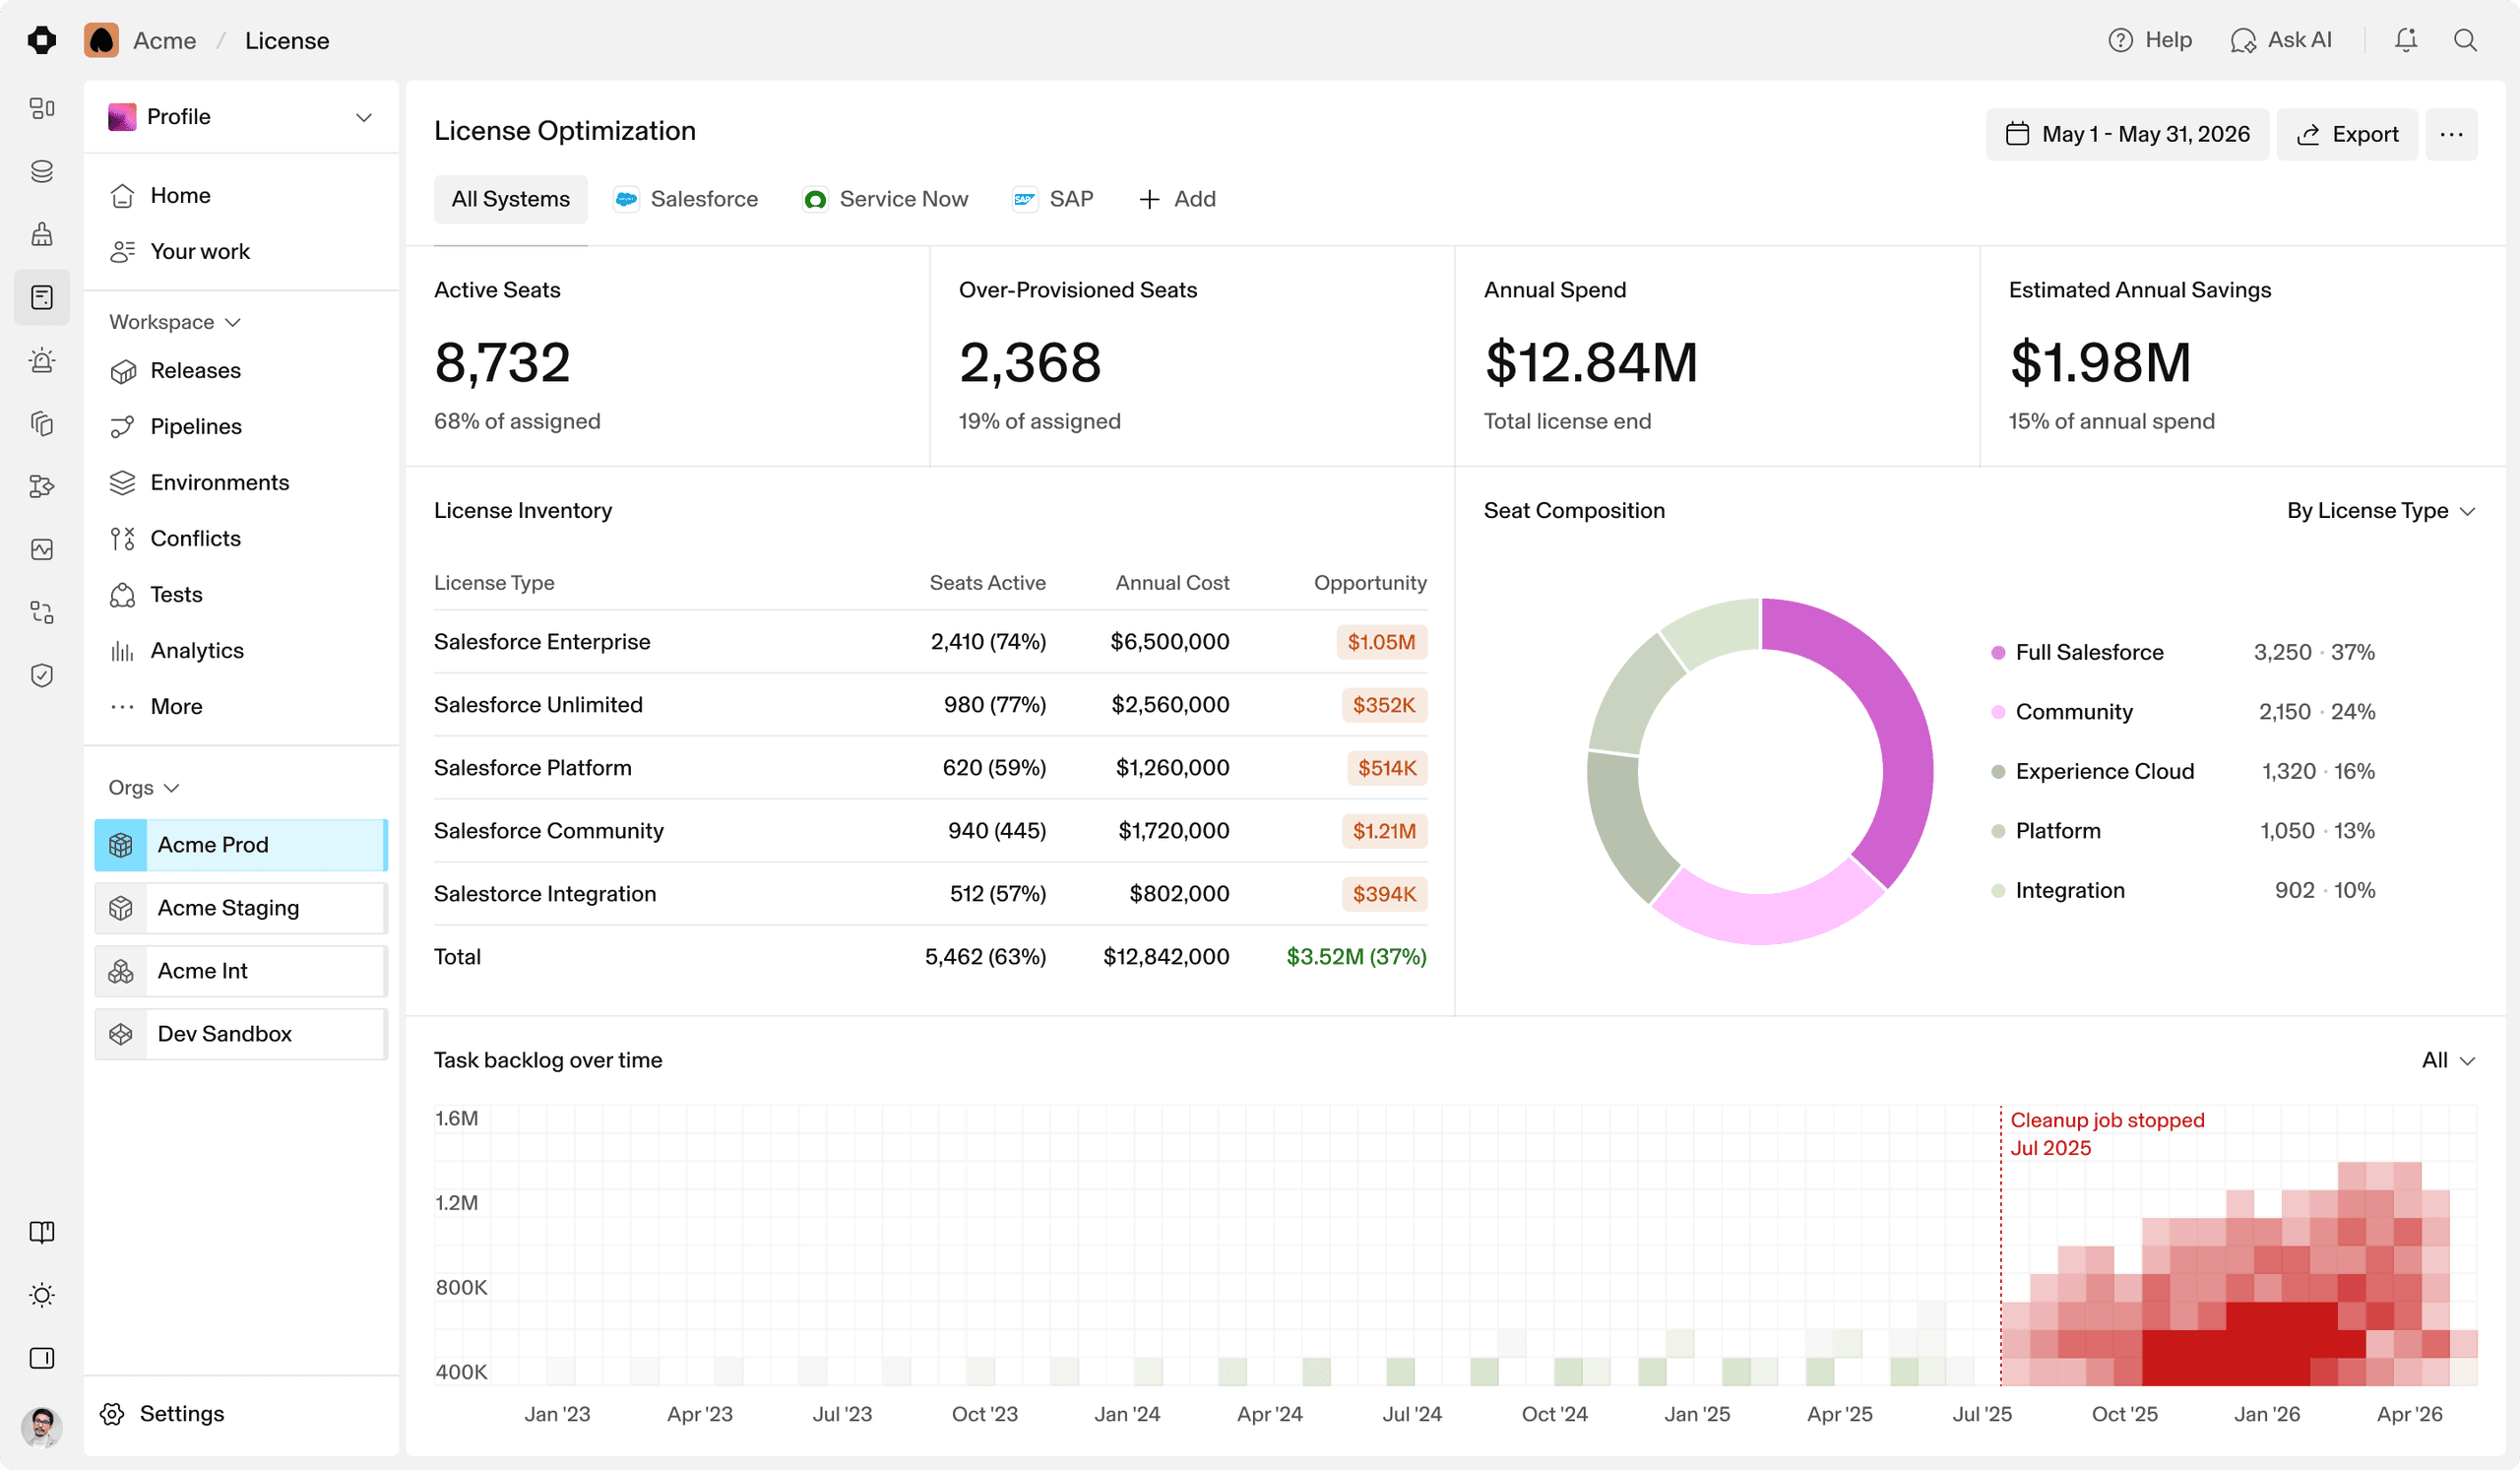2520x1470 pixels.
Task: Switch to the Salesforce tab
Action: pos(686,199)
